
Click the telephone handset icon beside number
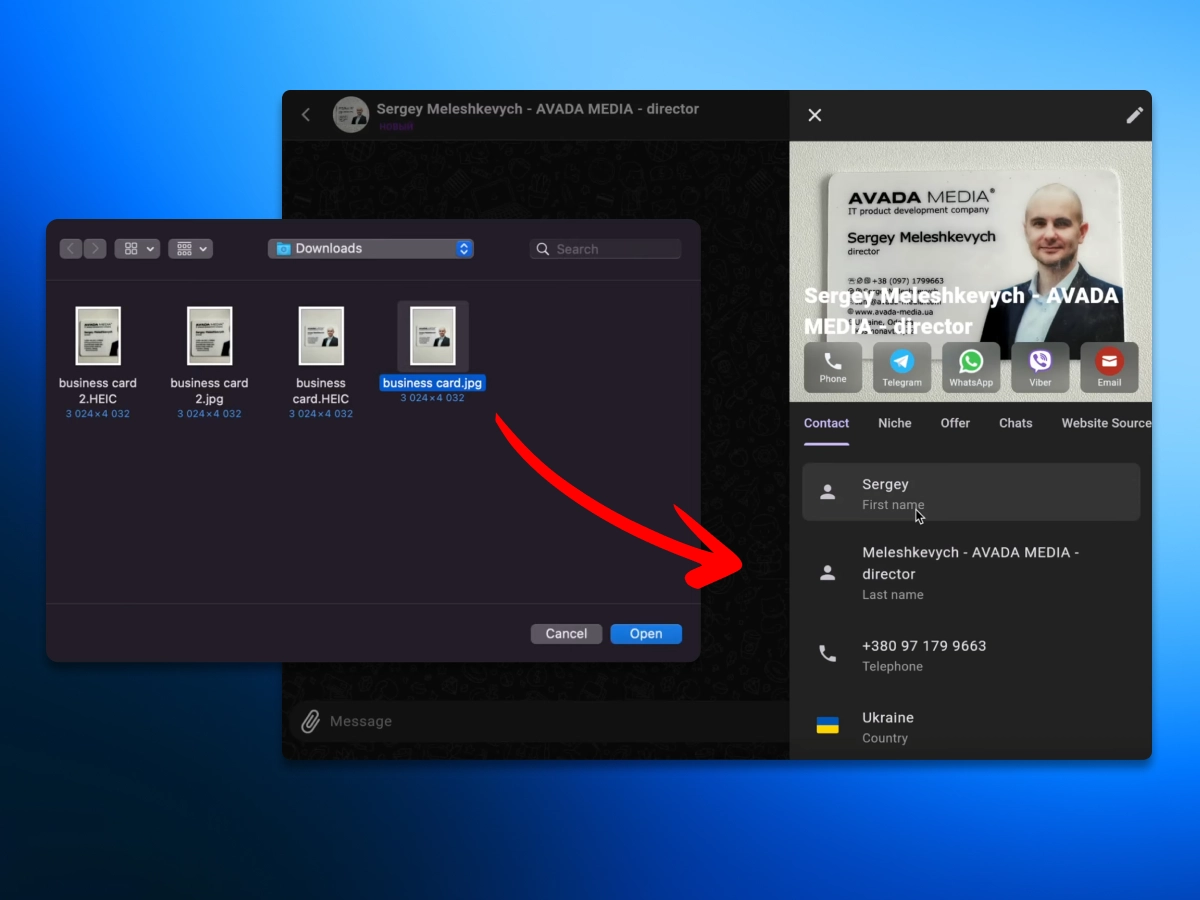(827, 654)
